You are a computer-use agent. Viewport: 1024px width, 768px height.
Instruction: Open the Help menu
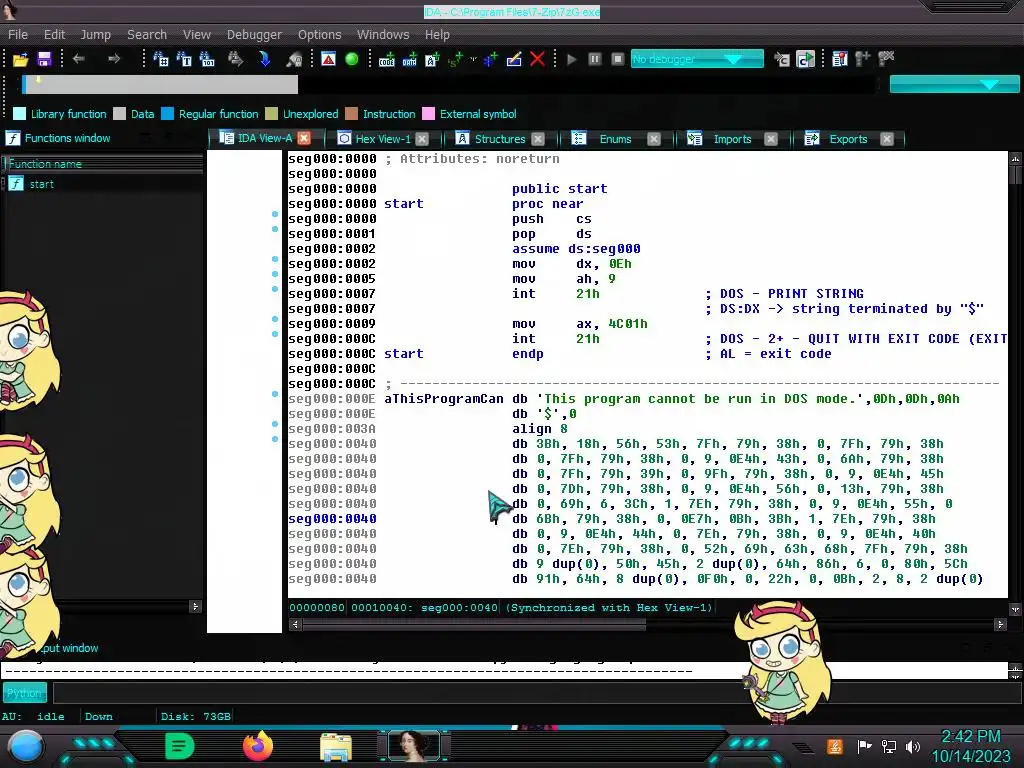tap(437, 35)
